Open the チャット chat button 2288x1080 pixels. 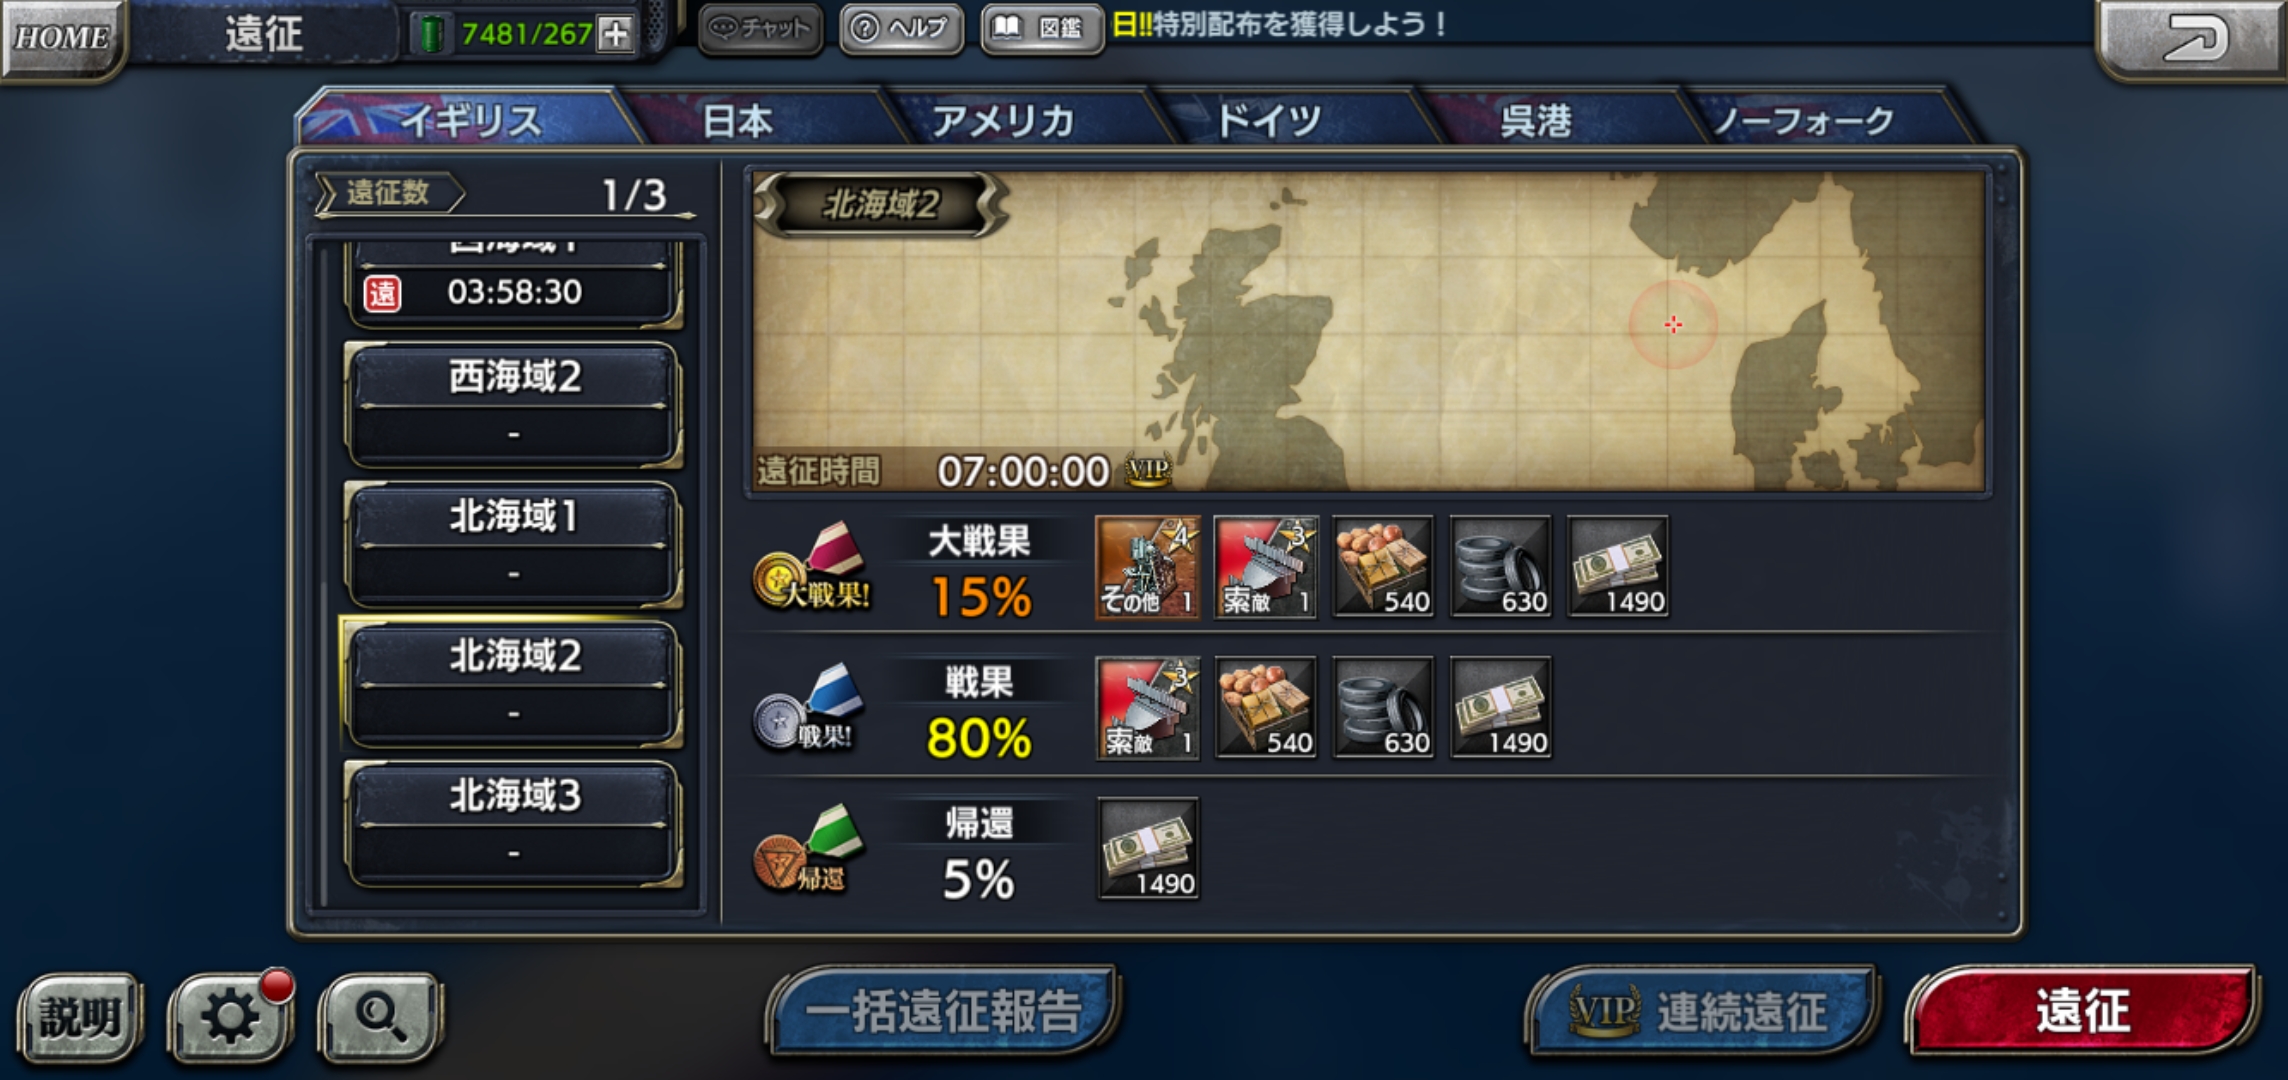click(x=760, y=29)
